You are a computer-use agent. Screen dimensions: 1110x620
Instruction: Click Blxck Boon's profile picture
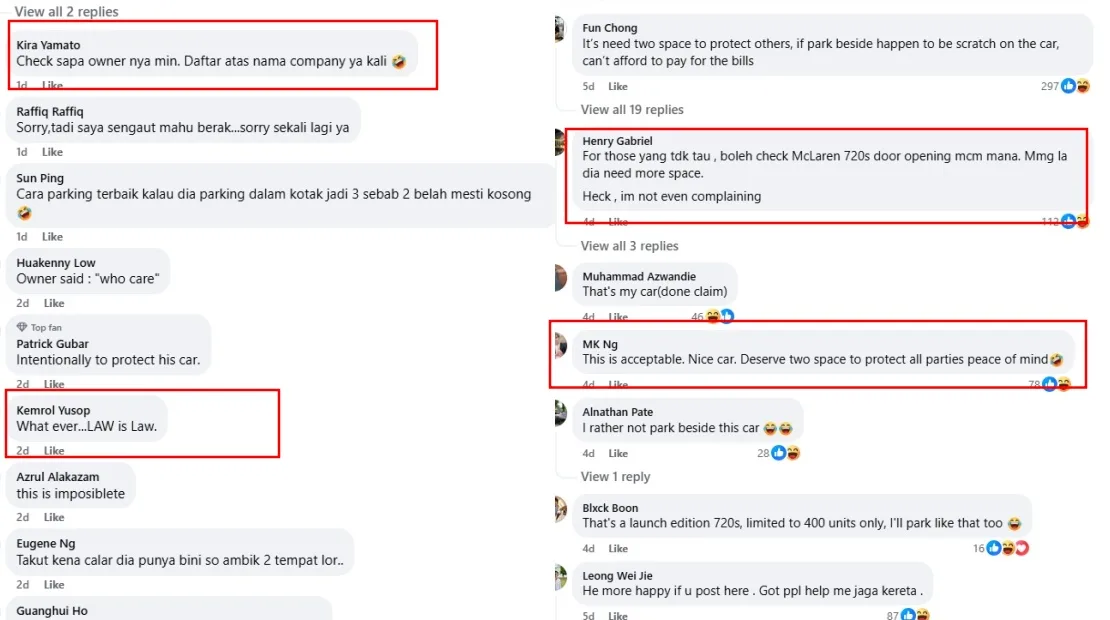[561, 510]
